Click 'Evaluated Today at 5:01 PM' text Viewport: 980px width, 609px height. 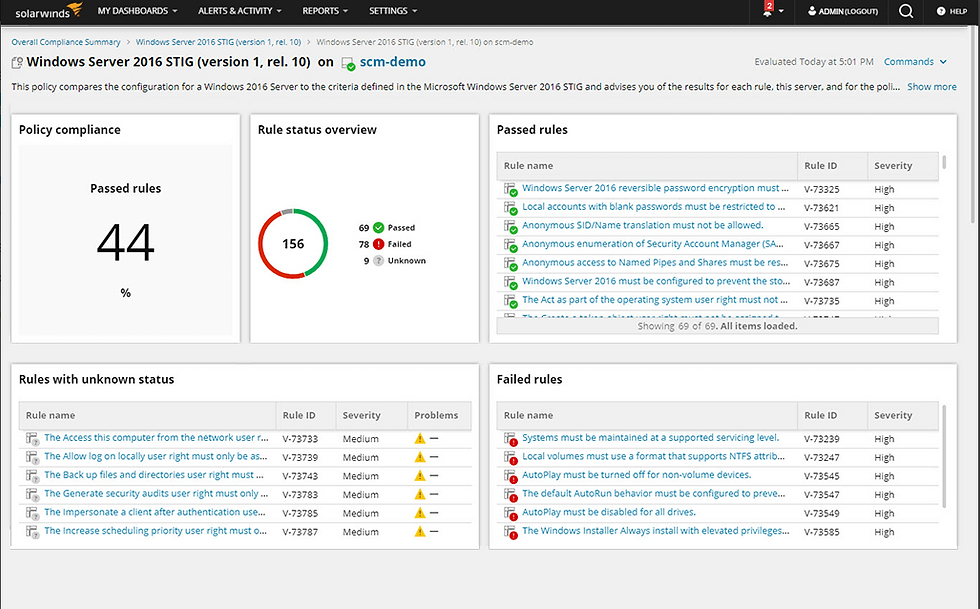point(814,61)
